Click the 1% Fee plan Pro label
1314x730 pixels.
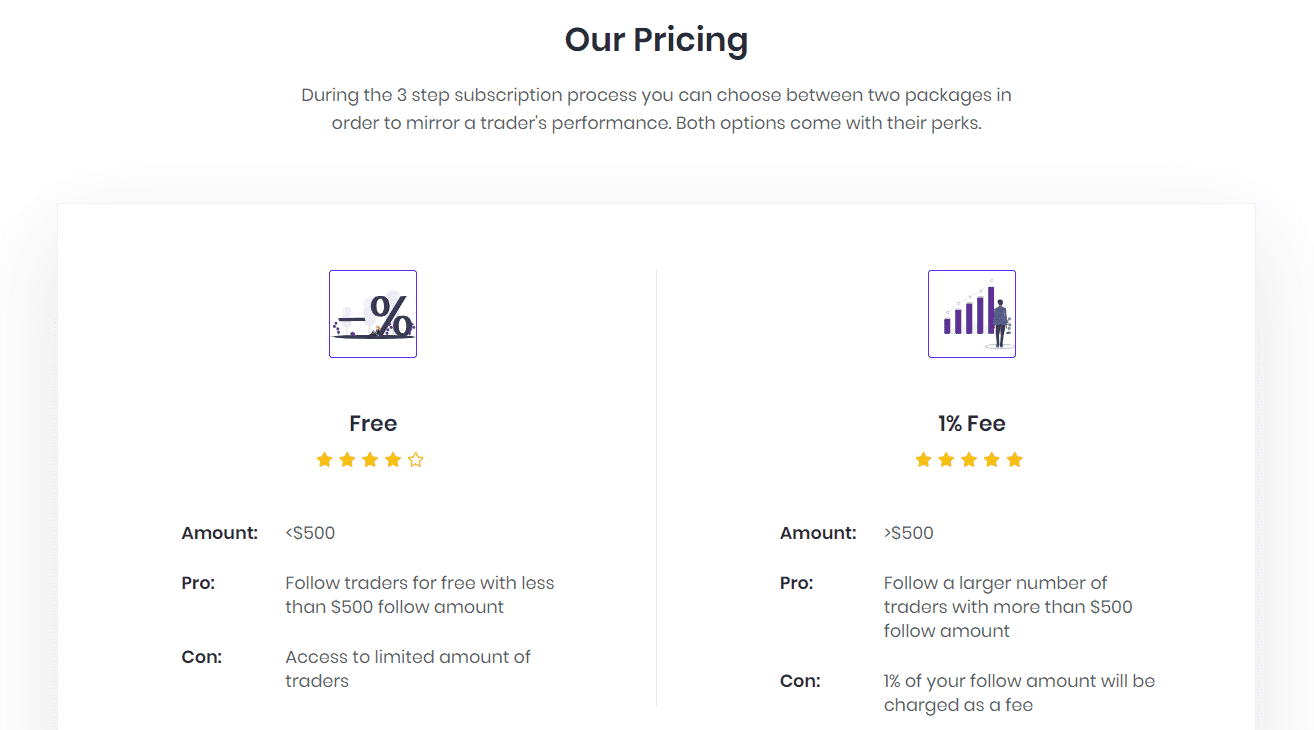pyautogui.click(x=797, y=583)
